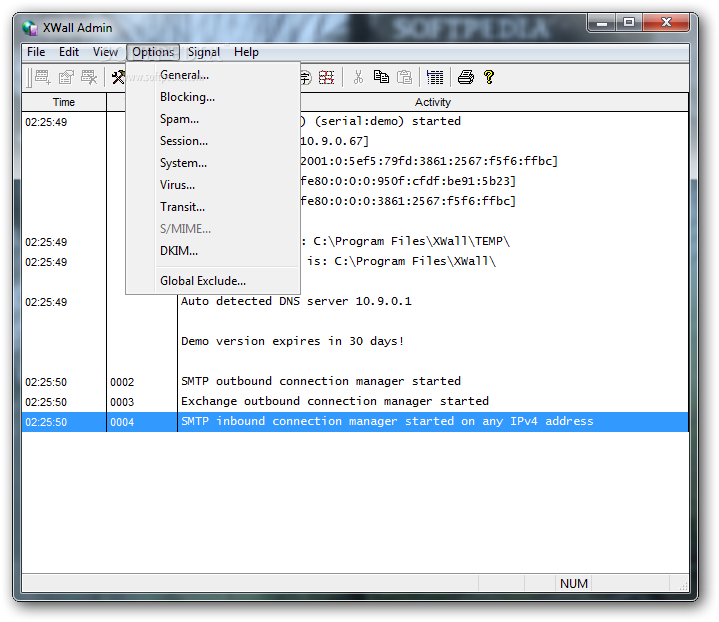Choose System... from Options menu

click(x=213, y=163)
